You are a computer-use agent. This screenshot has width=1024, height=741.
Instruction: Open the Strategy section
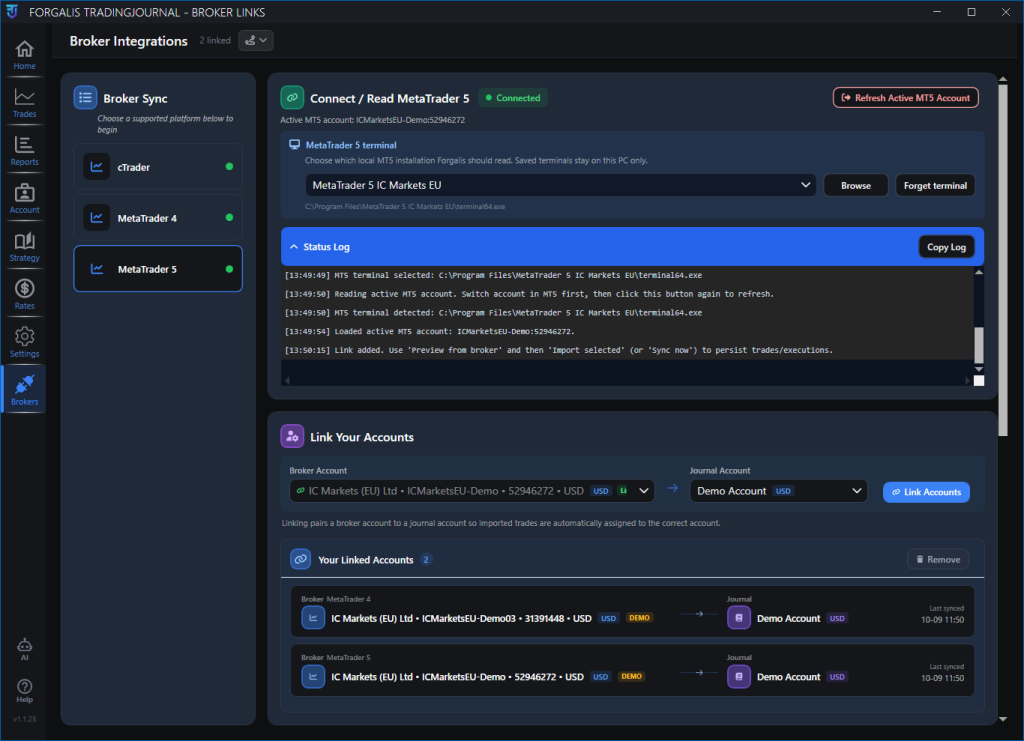24,247
